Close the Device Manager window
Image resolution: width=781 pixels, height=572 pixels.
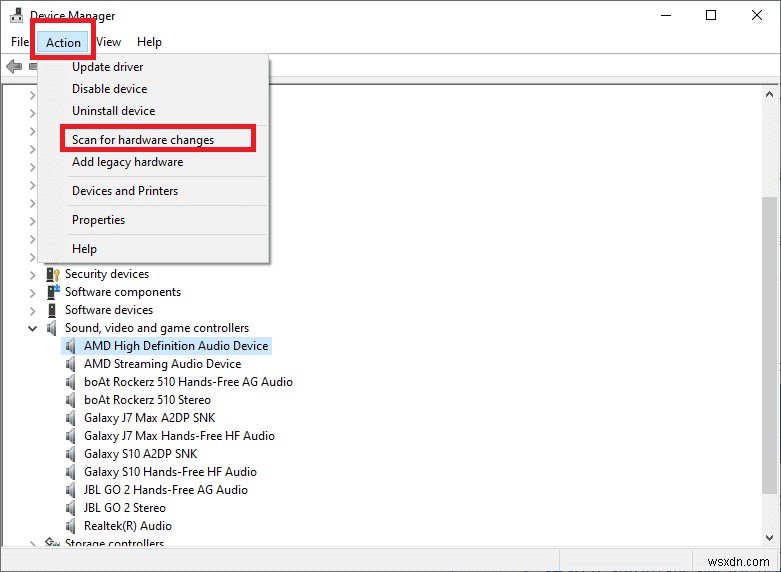tap(757, 15)
